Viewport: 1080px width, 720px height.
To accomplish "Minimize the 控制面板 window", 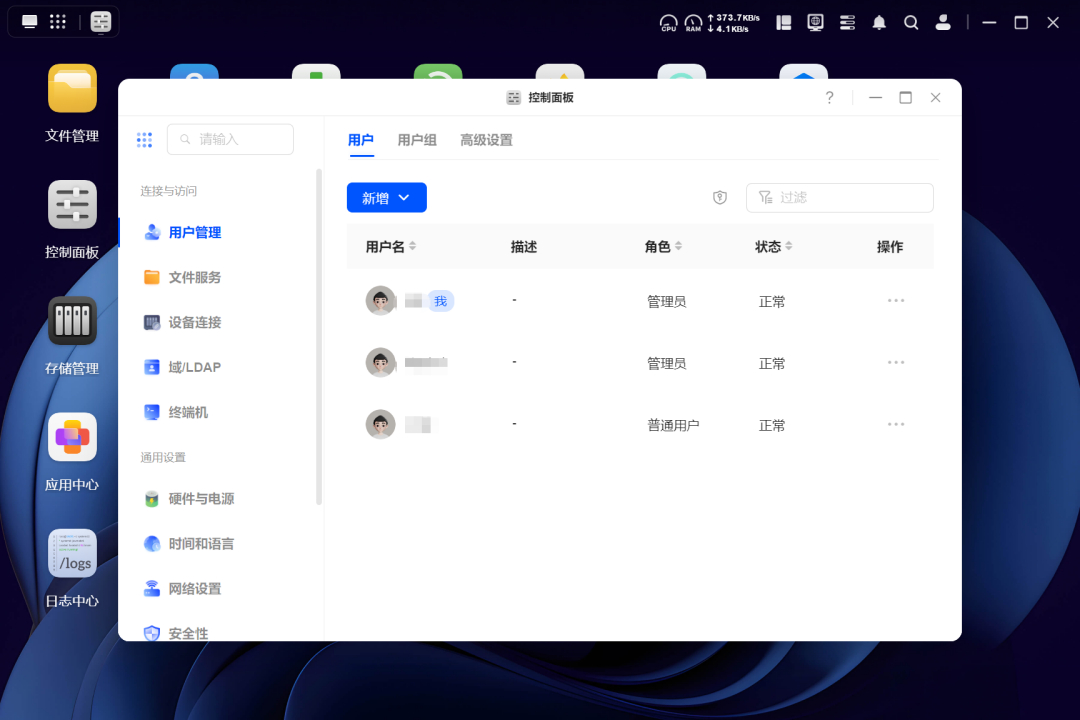I will pos(875,98).
